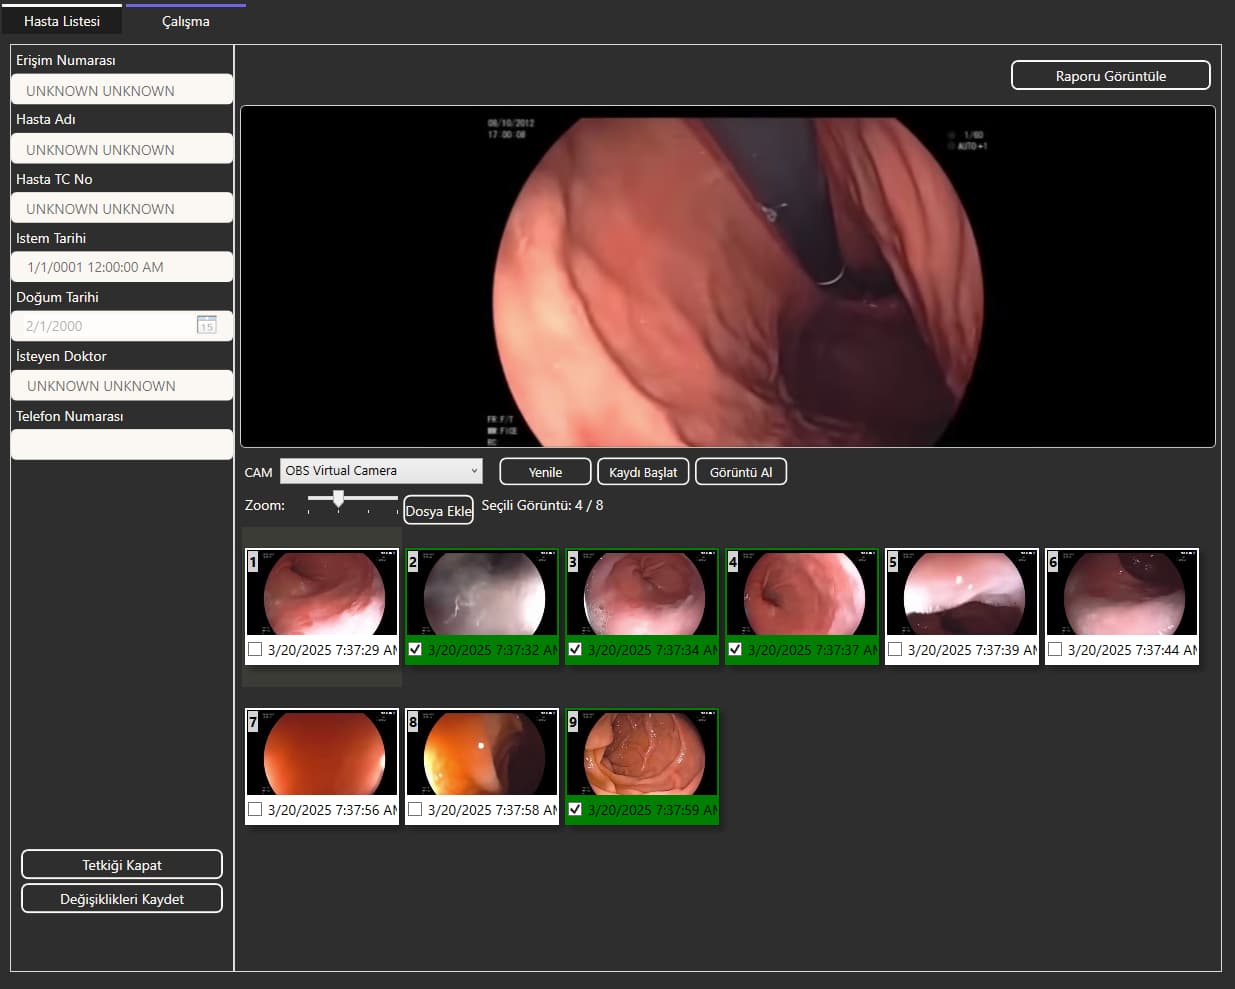Click the Telefon Numarası input field

click(x=122, y=445)
